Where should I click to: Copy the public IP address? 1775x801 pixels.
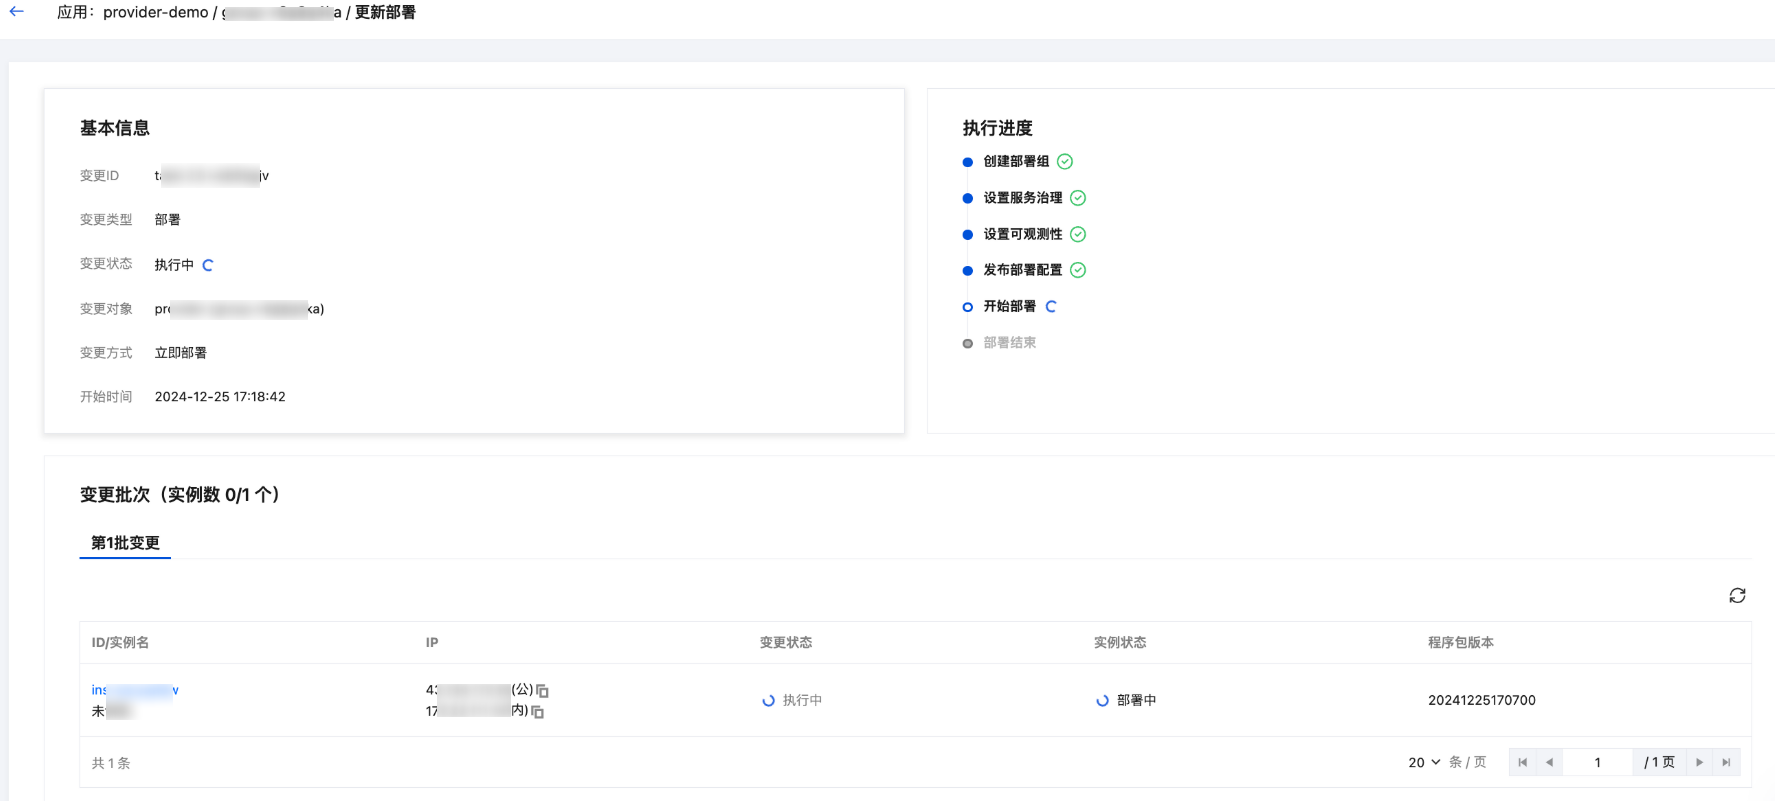pyautogui.click(x=543, y=691)
